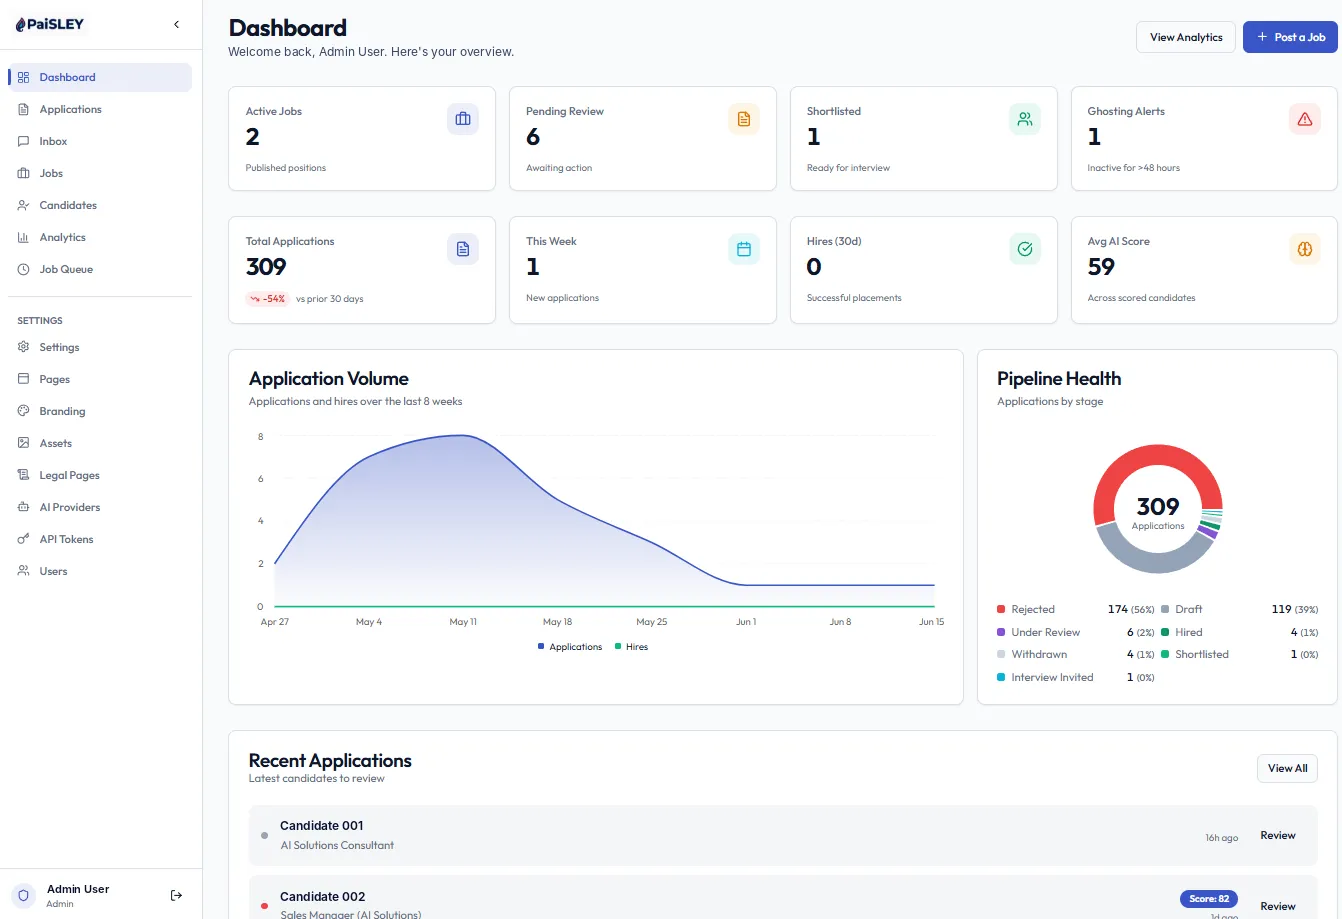Click the logout icon beside Admin User
1342x919 pixels.
click(x=177, y=895)
